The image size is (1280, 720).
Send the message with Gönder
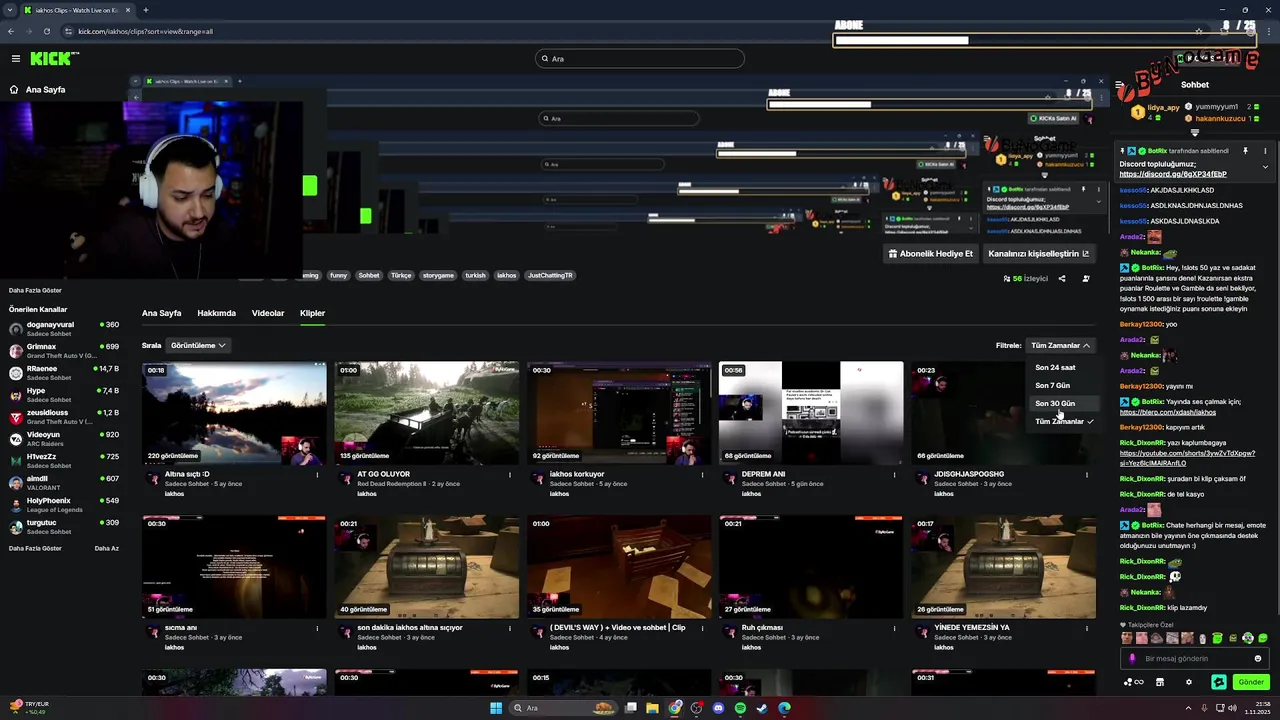(x=1251, y=682)
